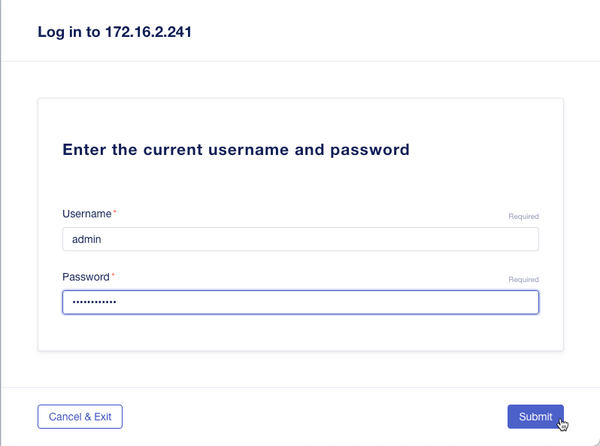Click blank card space below the Password field
The image size is (600, 446).
click(x=300, y=332)
